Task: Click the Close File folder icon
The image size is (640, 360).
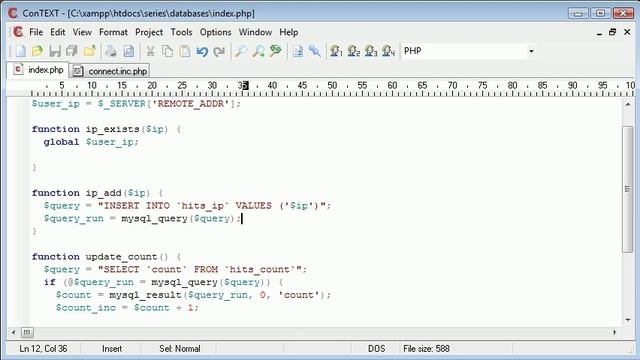Action: 89,51
